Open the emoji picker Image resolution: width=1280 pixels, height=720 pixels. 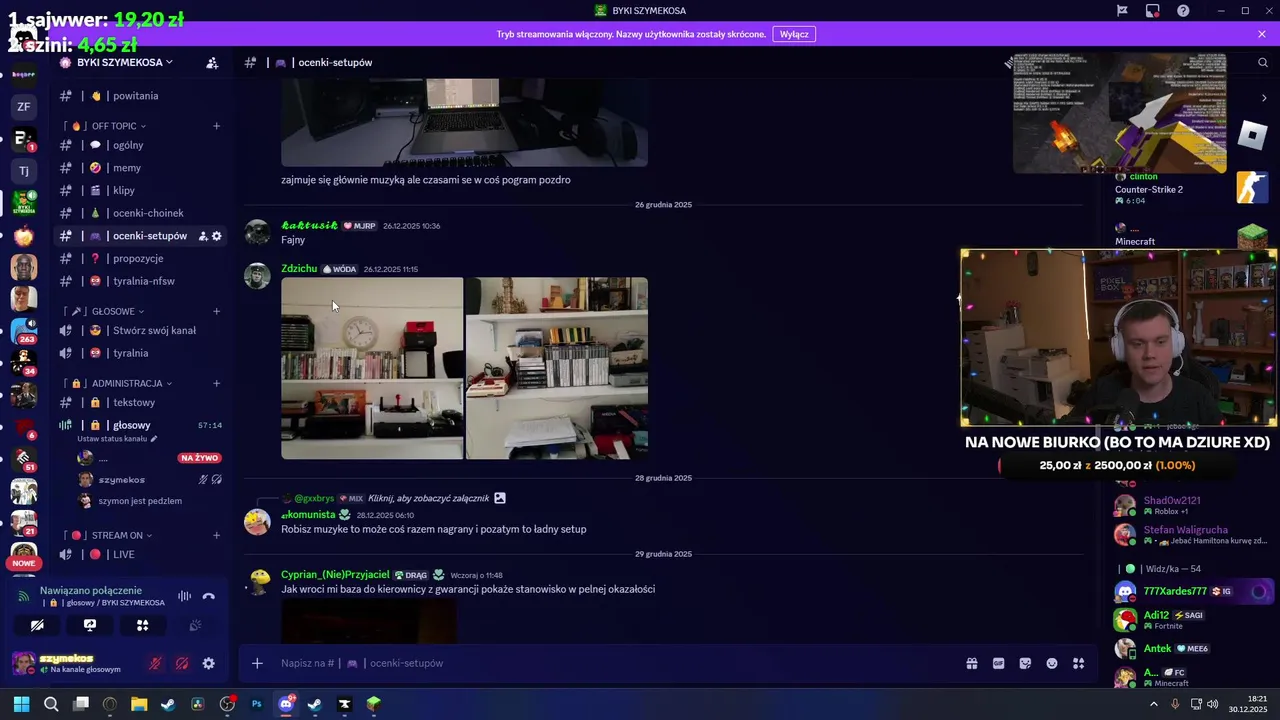[1052, 663]
